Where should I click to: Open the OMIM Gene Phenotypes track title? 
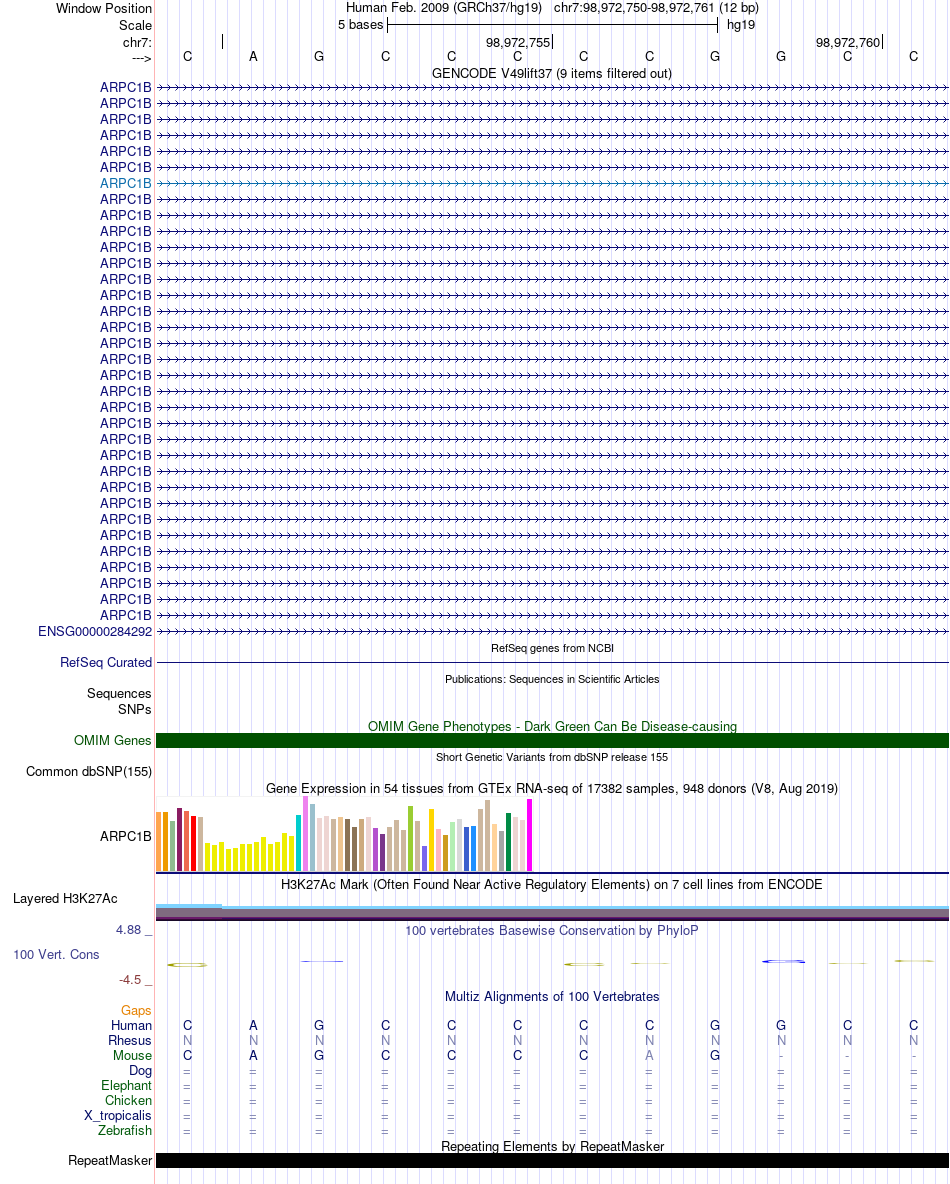click(x=552, y=726)
